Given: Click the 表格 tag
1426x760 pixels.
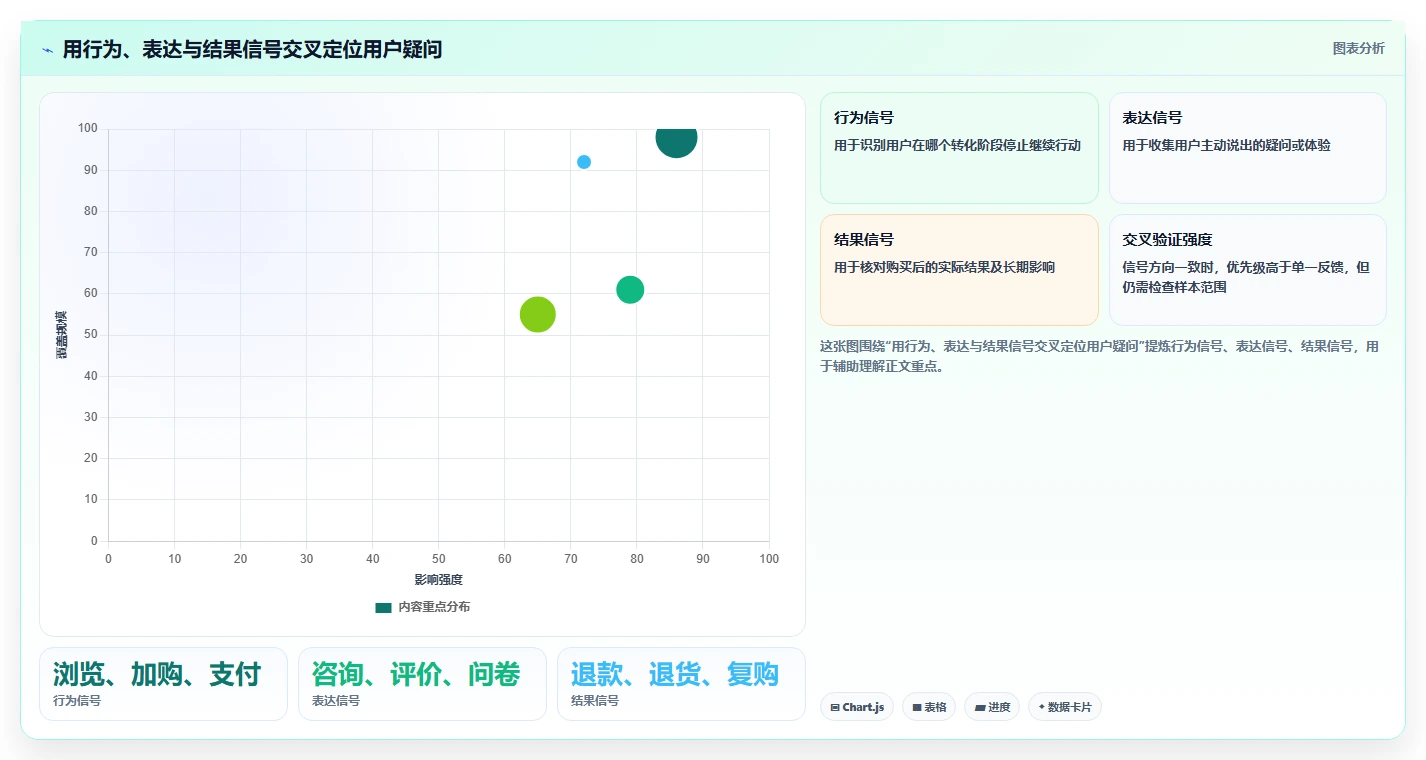Looking at the screenshot, I should (x=929, y=707).
